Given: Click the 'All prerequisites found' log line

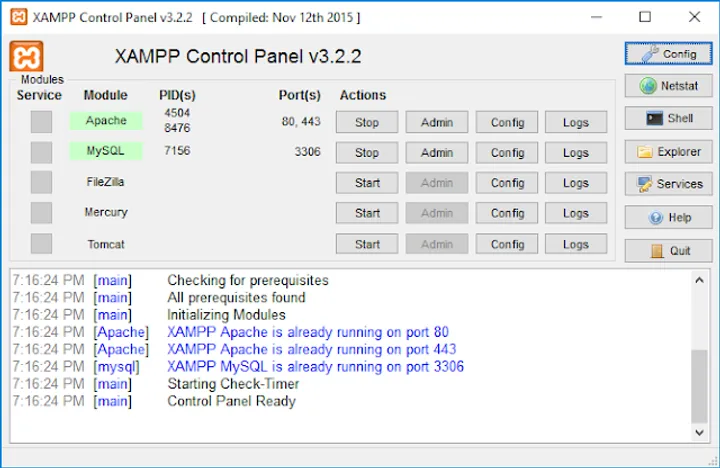Looking at the screenshot, I should (x=236, y=298).
